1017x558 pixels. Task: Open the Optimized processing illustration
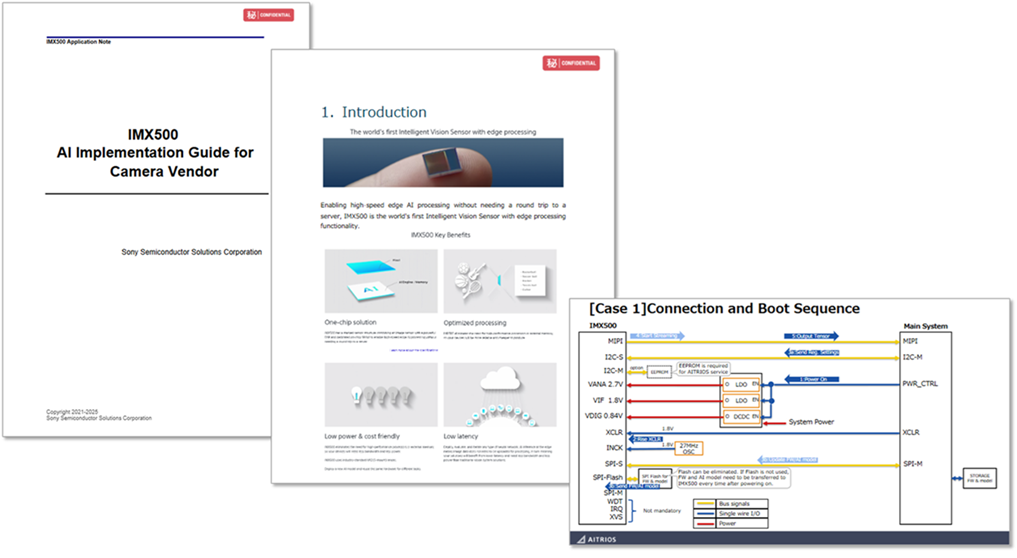[499, 281]
